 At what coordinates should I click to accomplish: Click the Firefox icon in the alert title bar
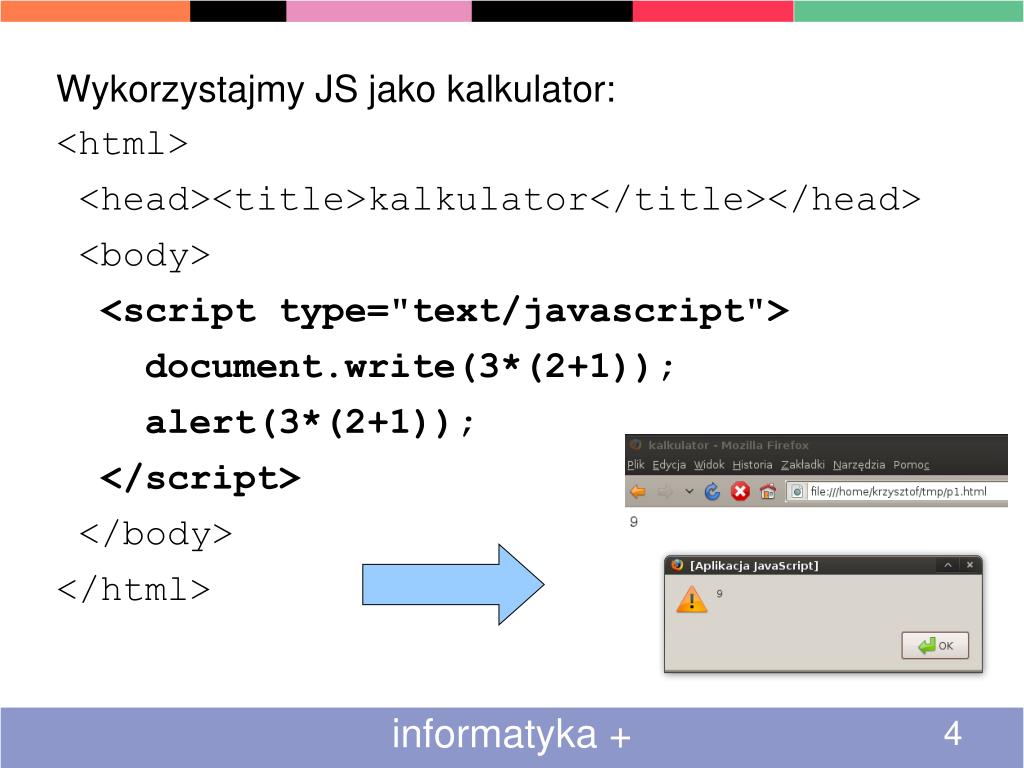tap(677, 565)
